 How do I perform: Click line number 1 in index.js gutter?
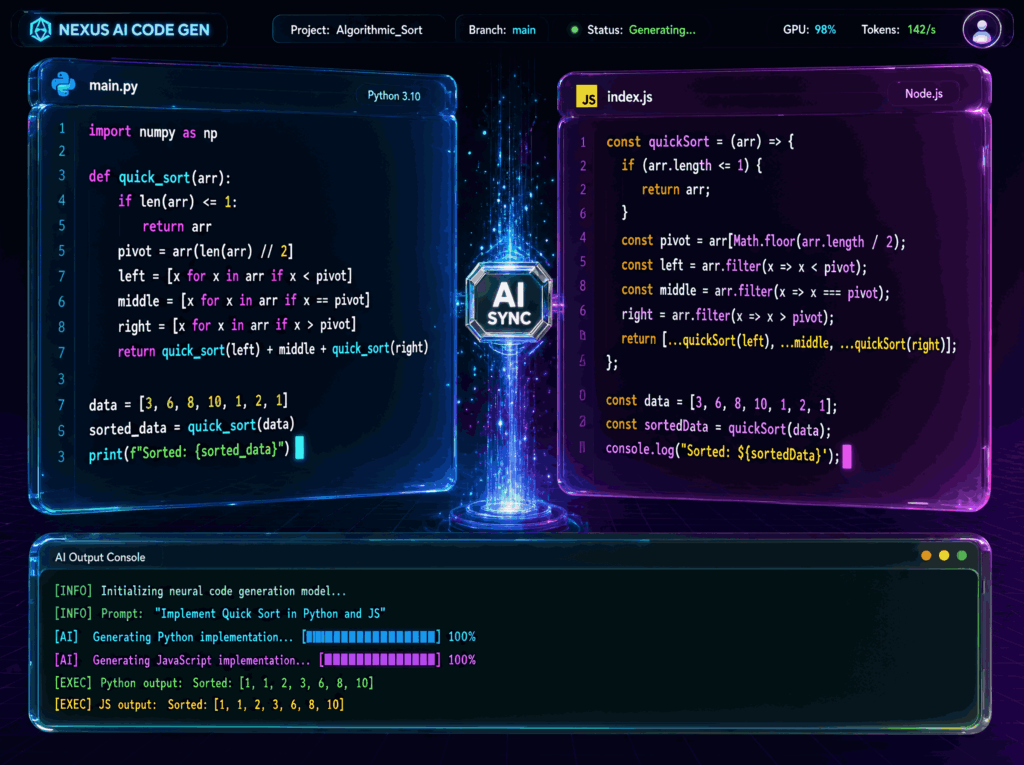pyautogui.click(x=583, y=142)
